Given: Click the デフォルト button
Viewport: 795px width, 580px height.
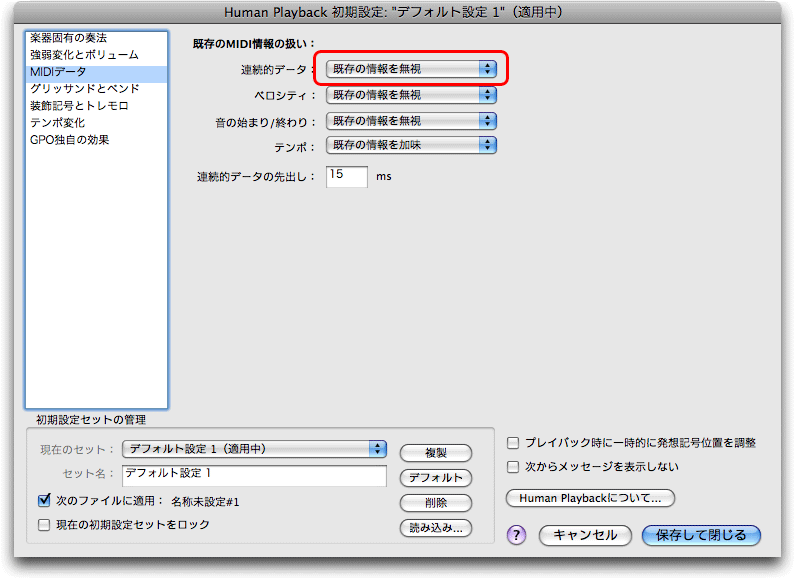Looking at the screenshot, I should pos(436,478).
